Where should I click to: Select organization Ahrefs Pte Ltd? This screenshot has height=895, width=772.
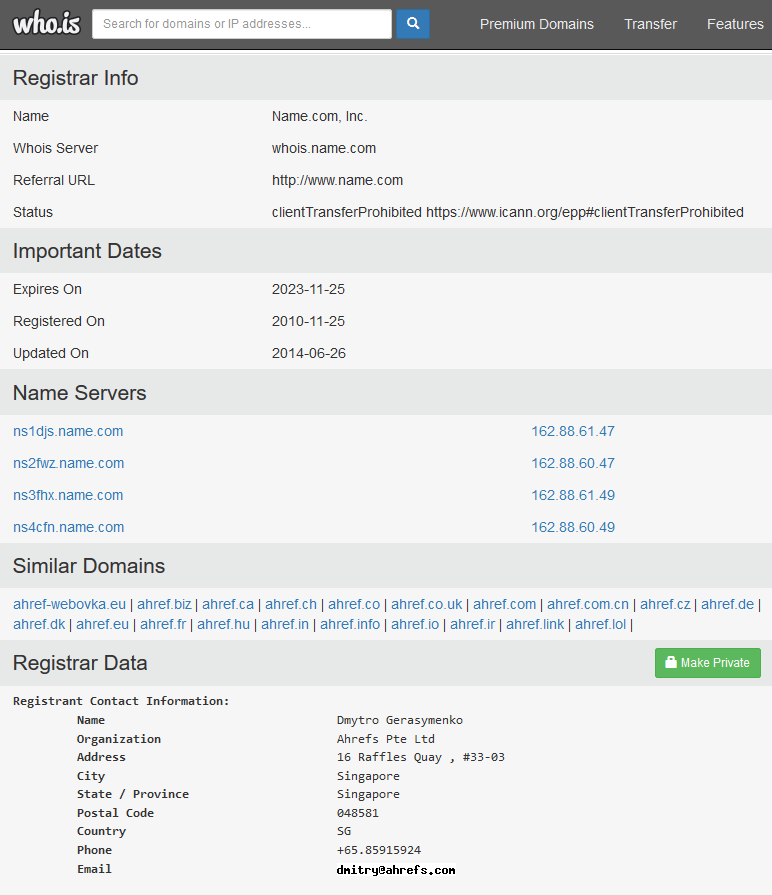[386, 739]
